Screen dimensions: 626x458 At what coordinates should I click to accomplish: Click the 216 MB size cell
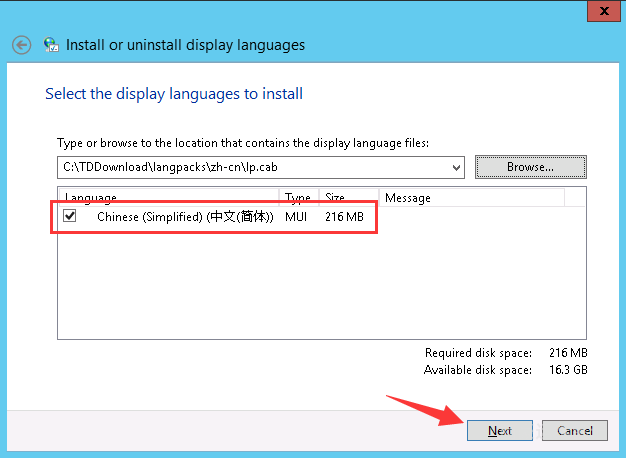click(345, 216)
